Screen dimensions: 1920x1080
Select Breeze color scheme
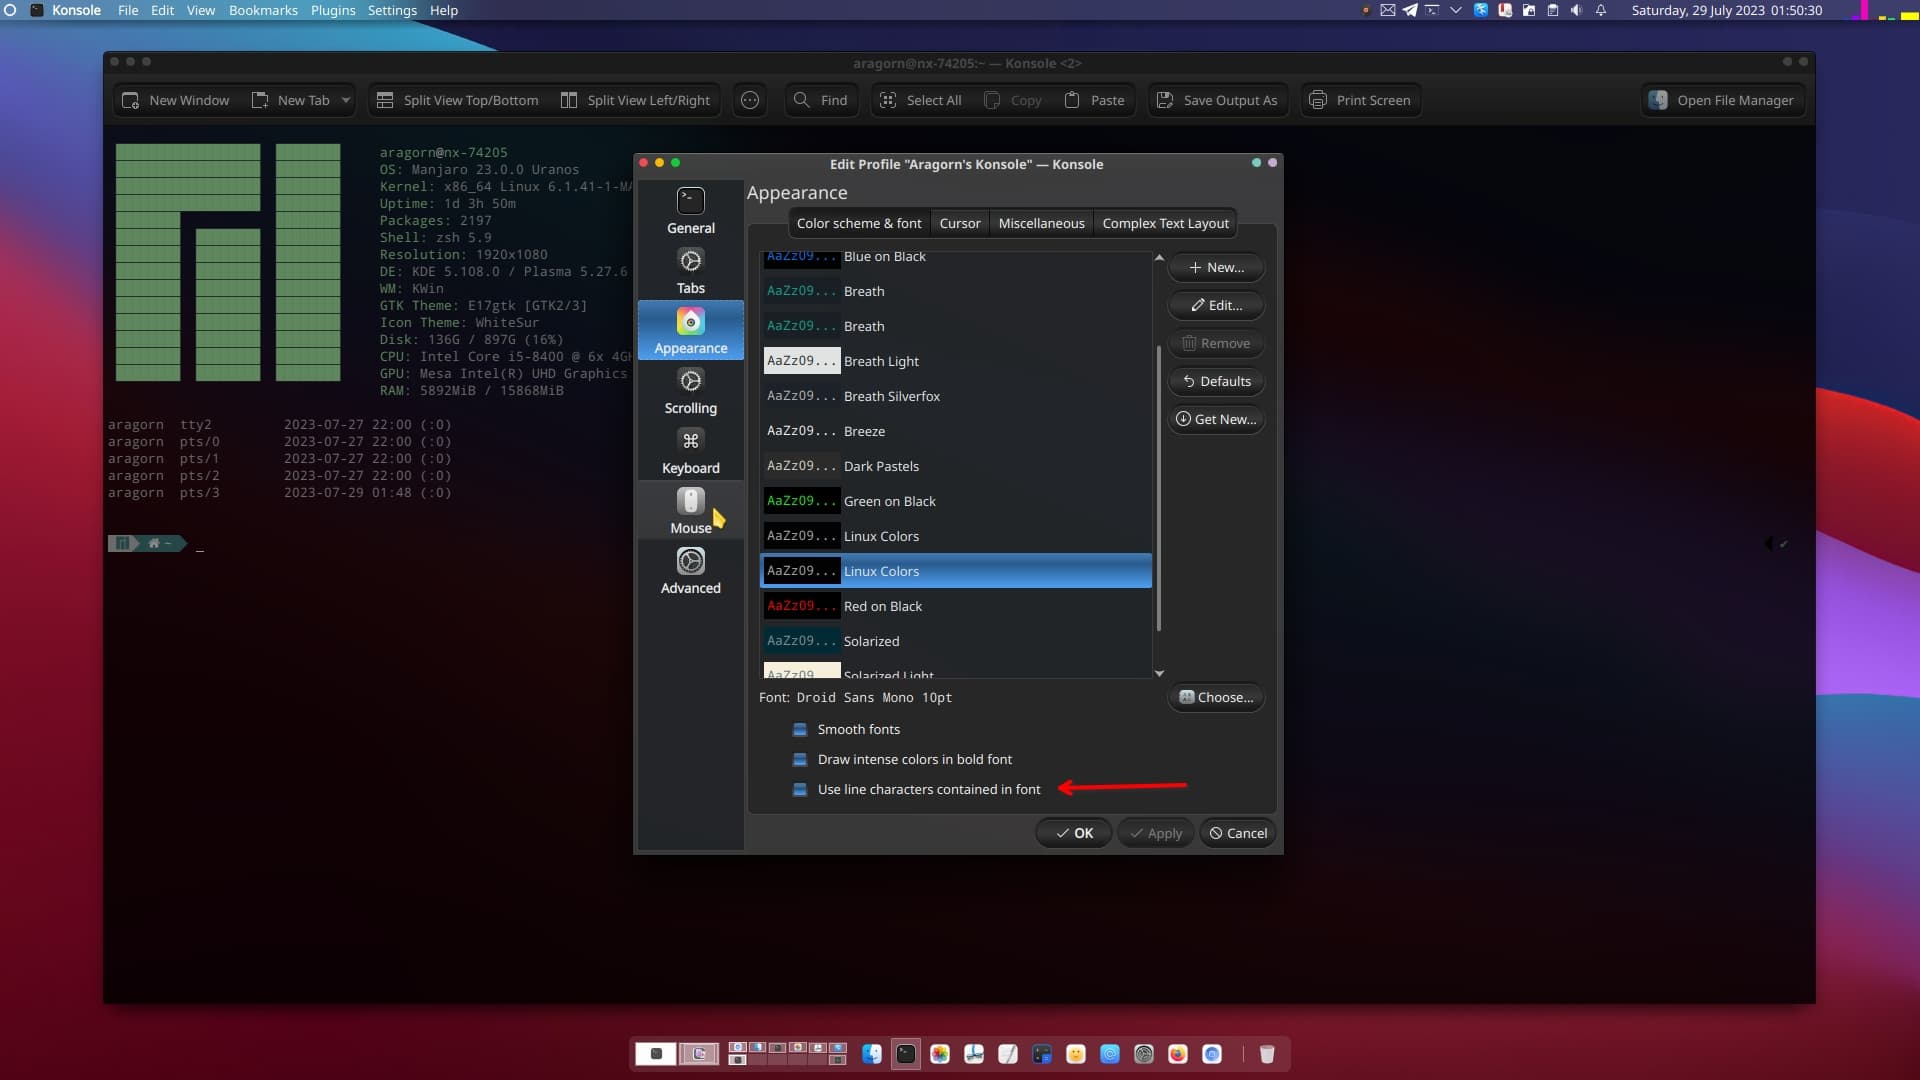click(955, 431)
